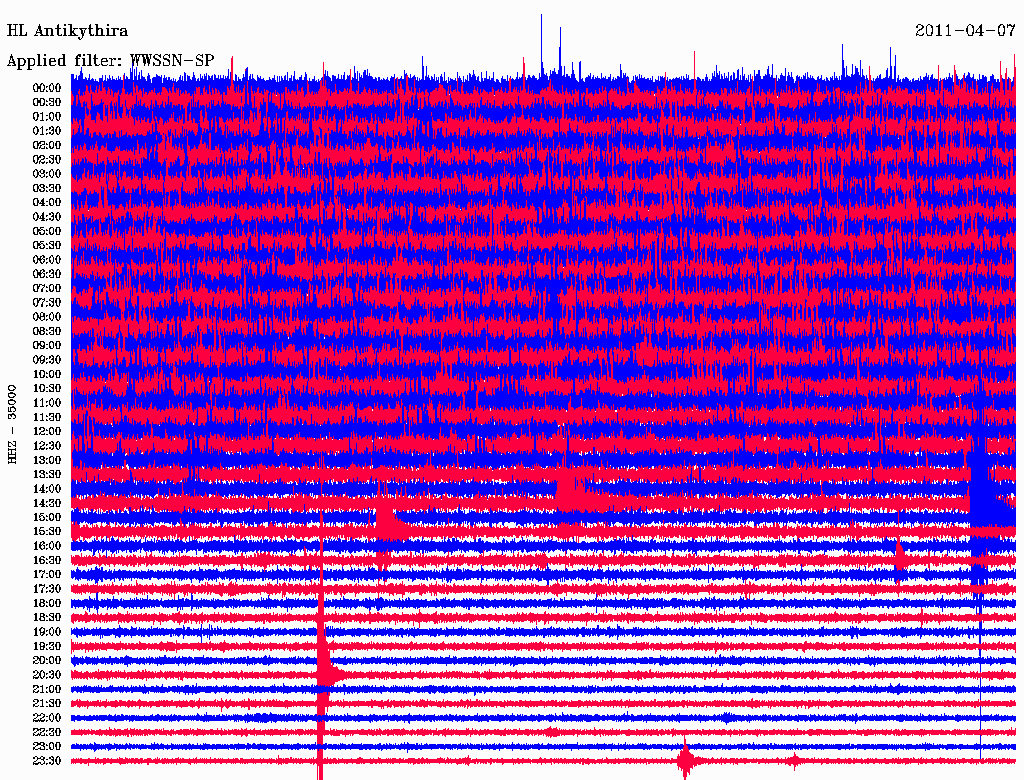Select the 01:00 time row label

click(x=47, y=117)
